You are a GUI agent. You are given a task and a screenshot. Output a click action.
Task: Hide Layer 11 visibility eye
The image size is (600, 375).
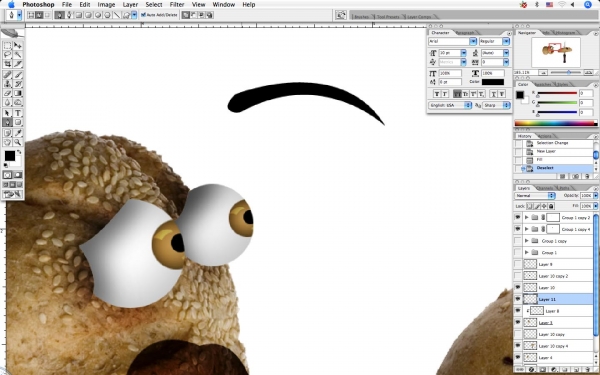click(x=518, y=299)
